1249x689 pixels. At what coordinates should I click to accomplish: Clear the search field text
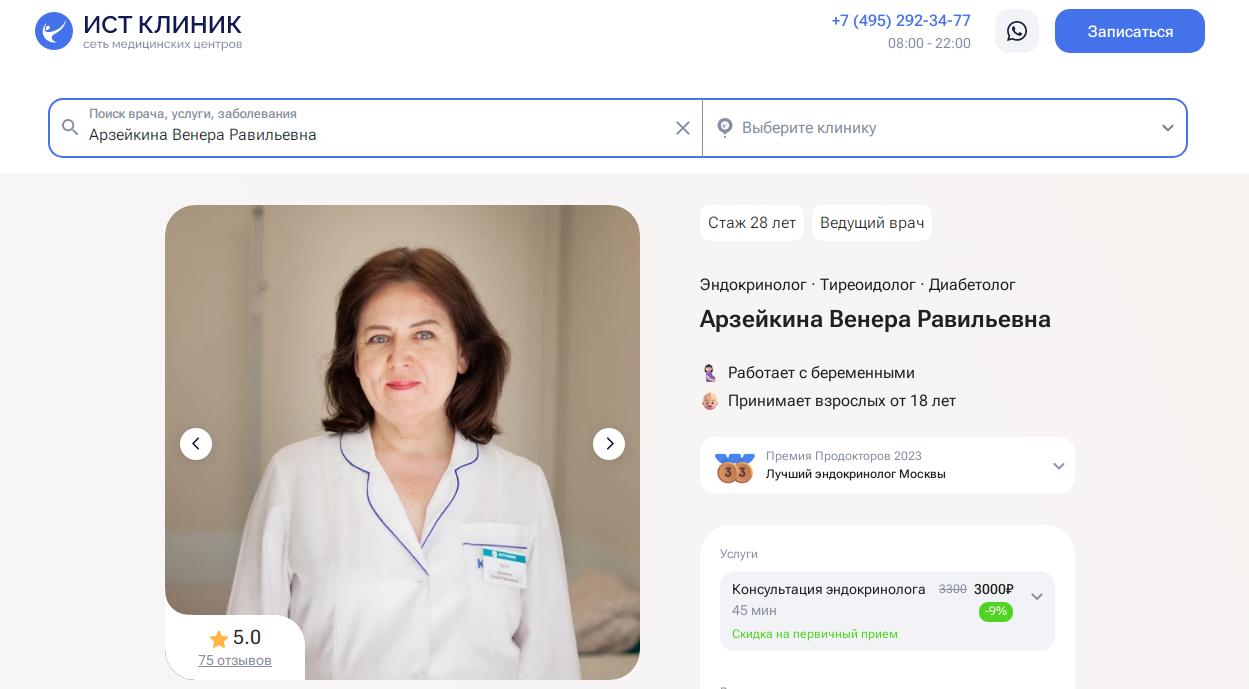tap(683, 128)
